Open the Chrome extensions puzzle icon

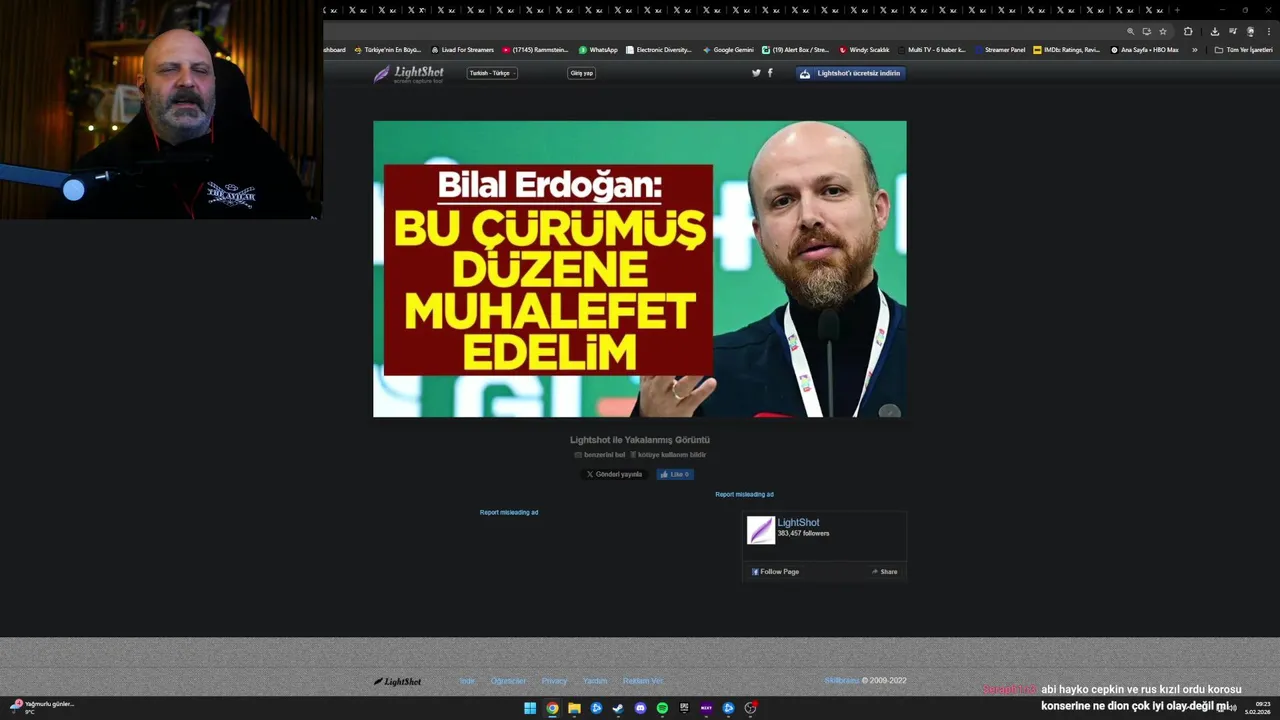1188,31
